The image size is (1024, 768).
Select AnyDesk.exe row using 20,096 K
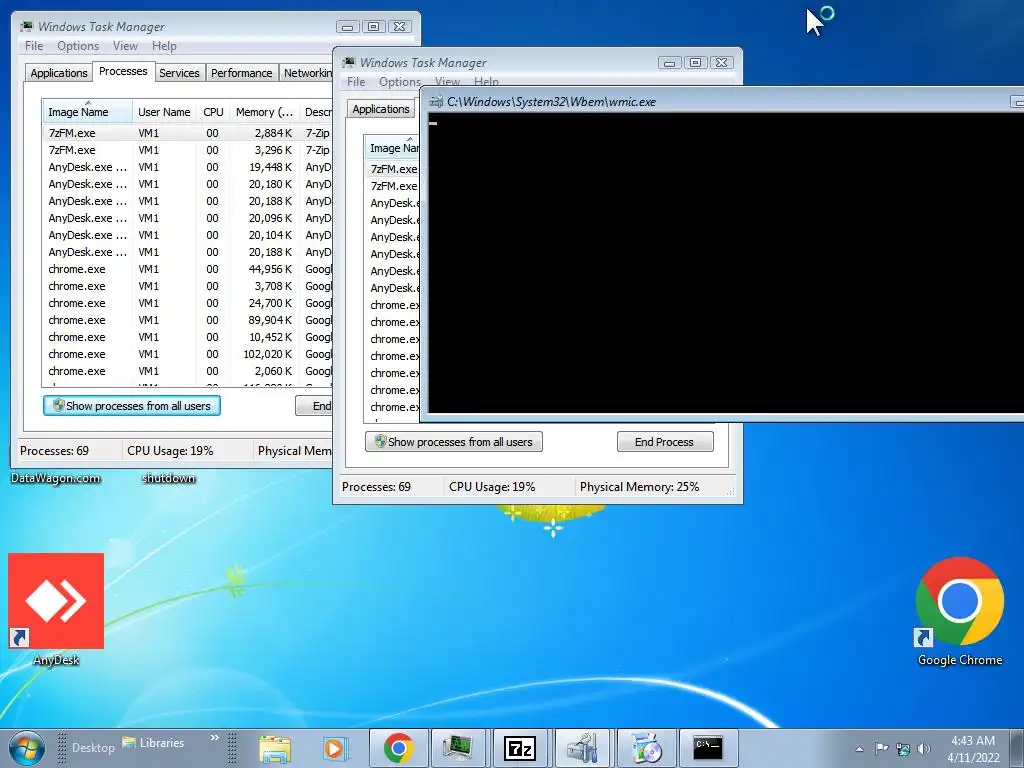pos(187,217)
